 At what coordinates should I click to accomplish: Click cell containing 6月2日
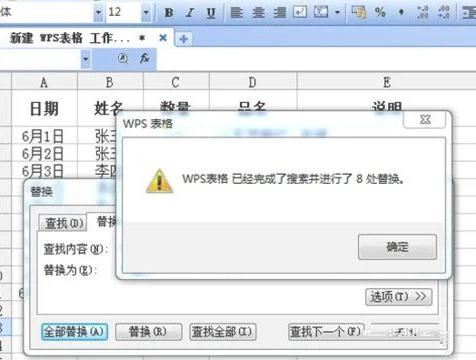click(44, 154)
